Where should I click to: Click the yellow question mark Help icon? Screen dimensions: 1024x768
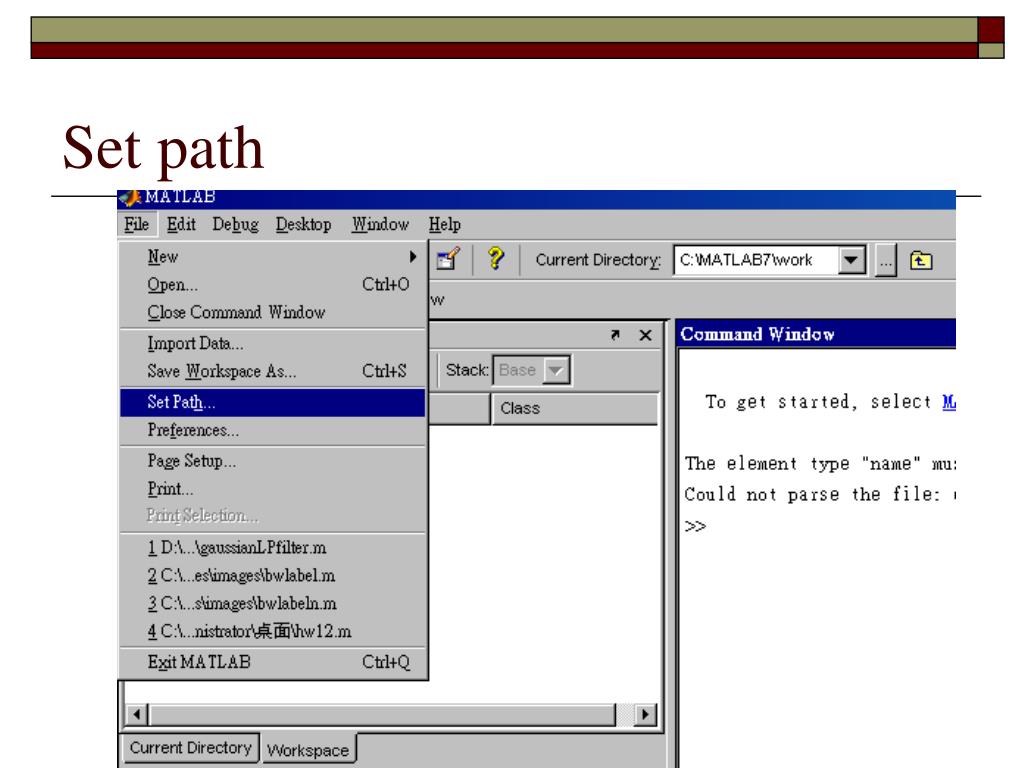(x=496, y=259)
